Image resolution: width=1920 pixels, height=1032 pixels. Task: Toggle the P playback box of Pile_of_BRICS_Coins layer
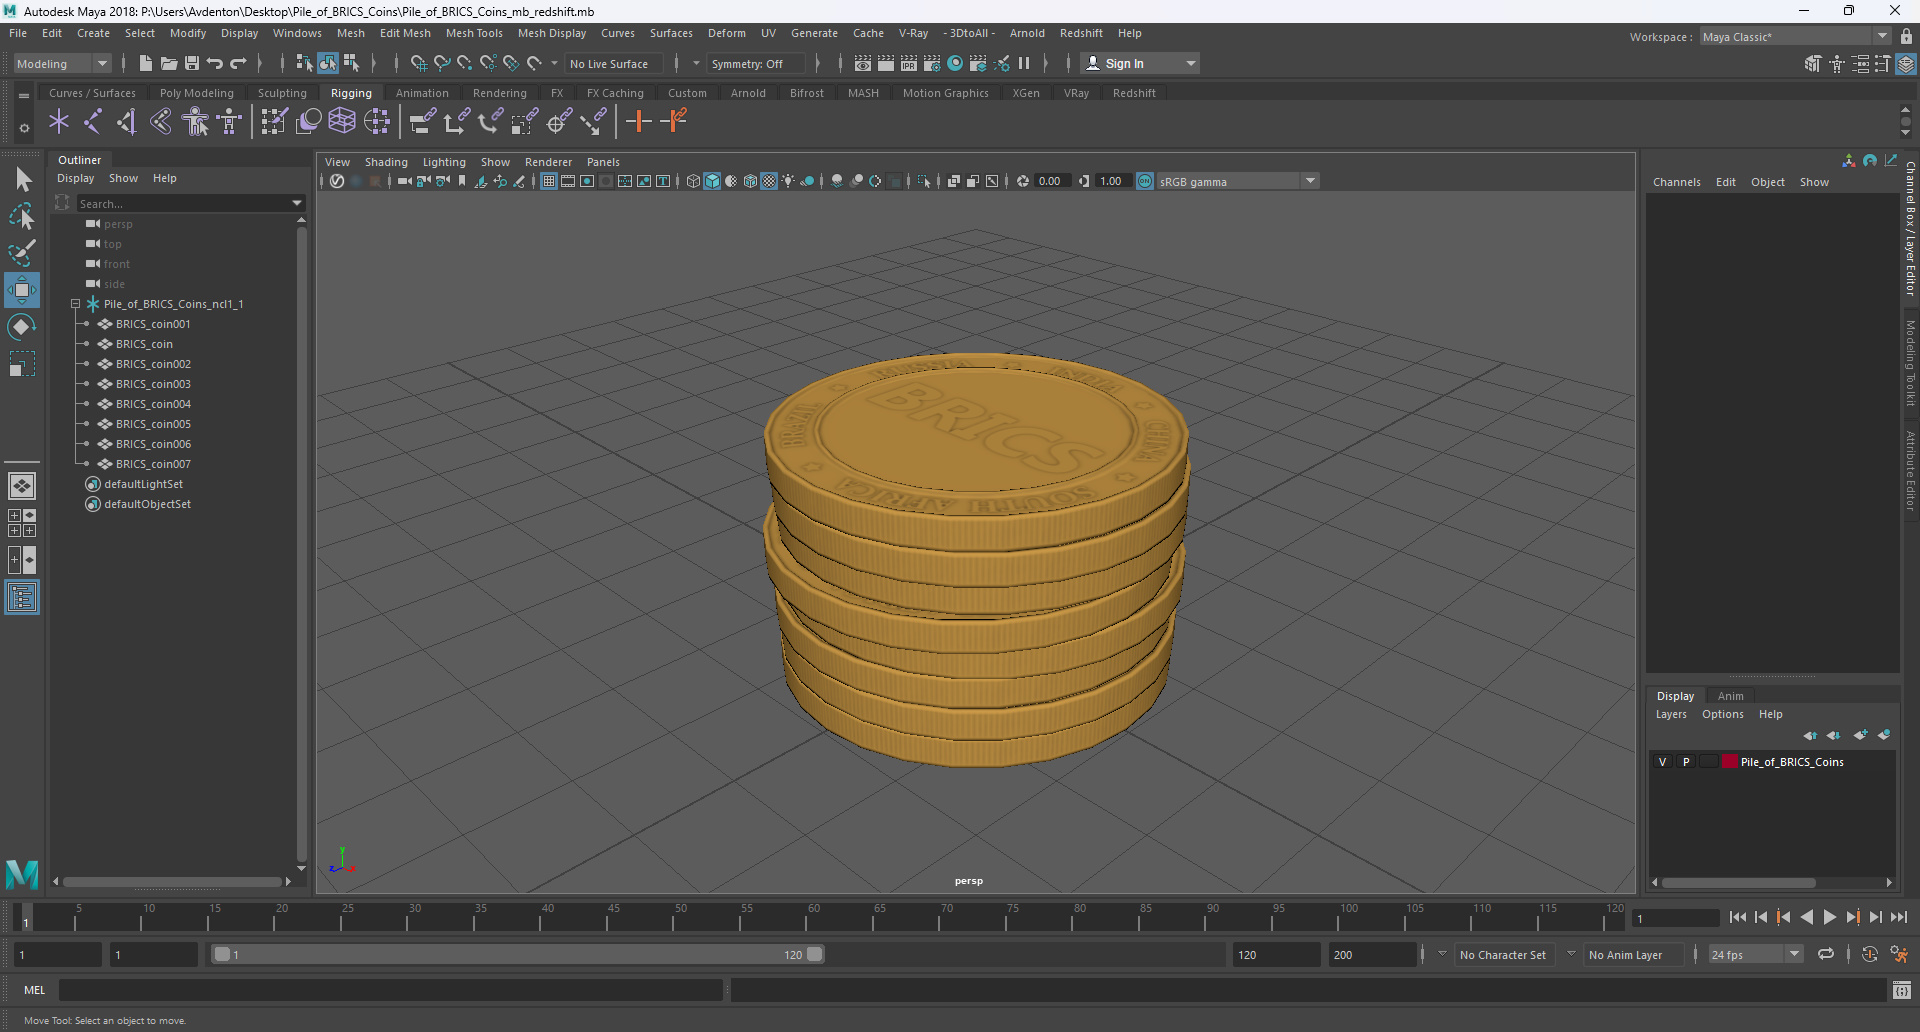[x=1686, y=762]
